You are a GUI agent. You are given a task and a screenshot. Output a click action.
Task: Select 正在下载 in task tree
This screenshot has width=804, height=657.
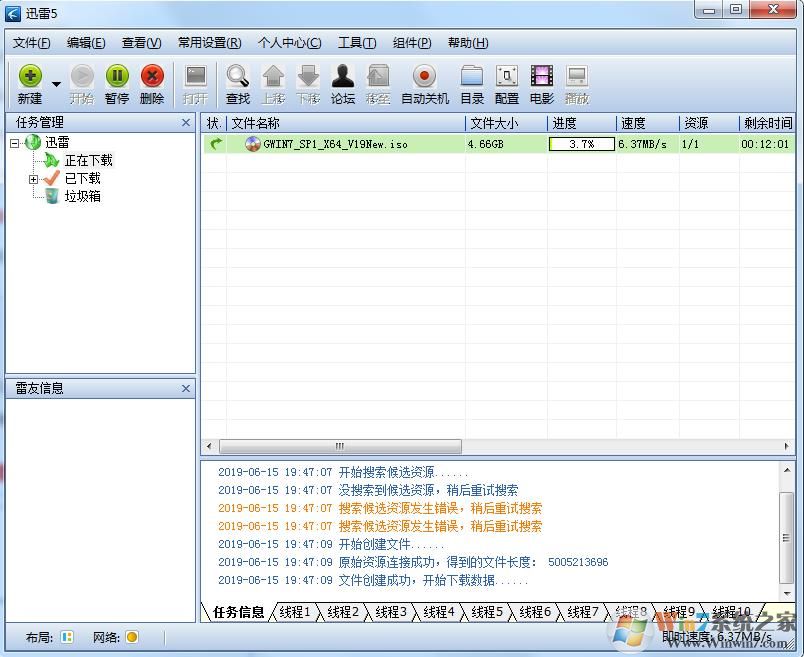pos(88,161)
